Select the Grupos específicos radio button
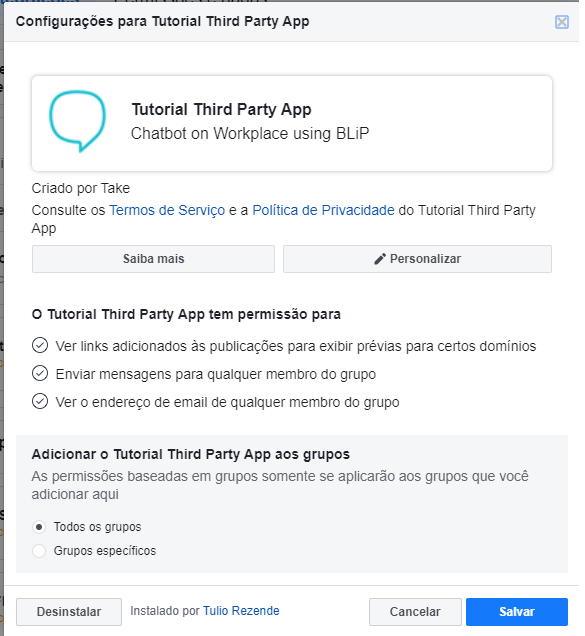 pos(39,551)
